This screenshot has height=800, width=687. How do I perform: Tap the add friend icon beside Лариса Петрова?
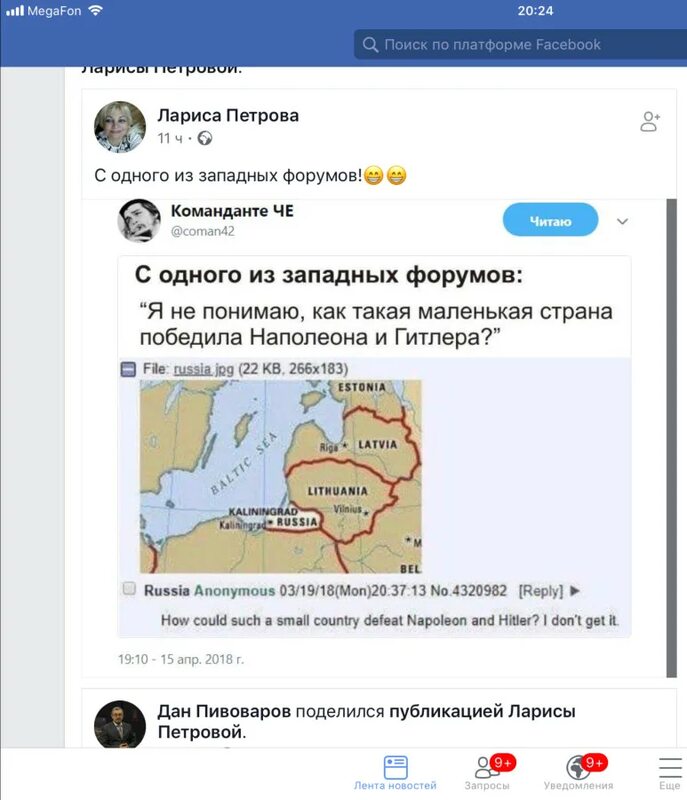650,122
